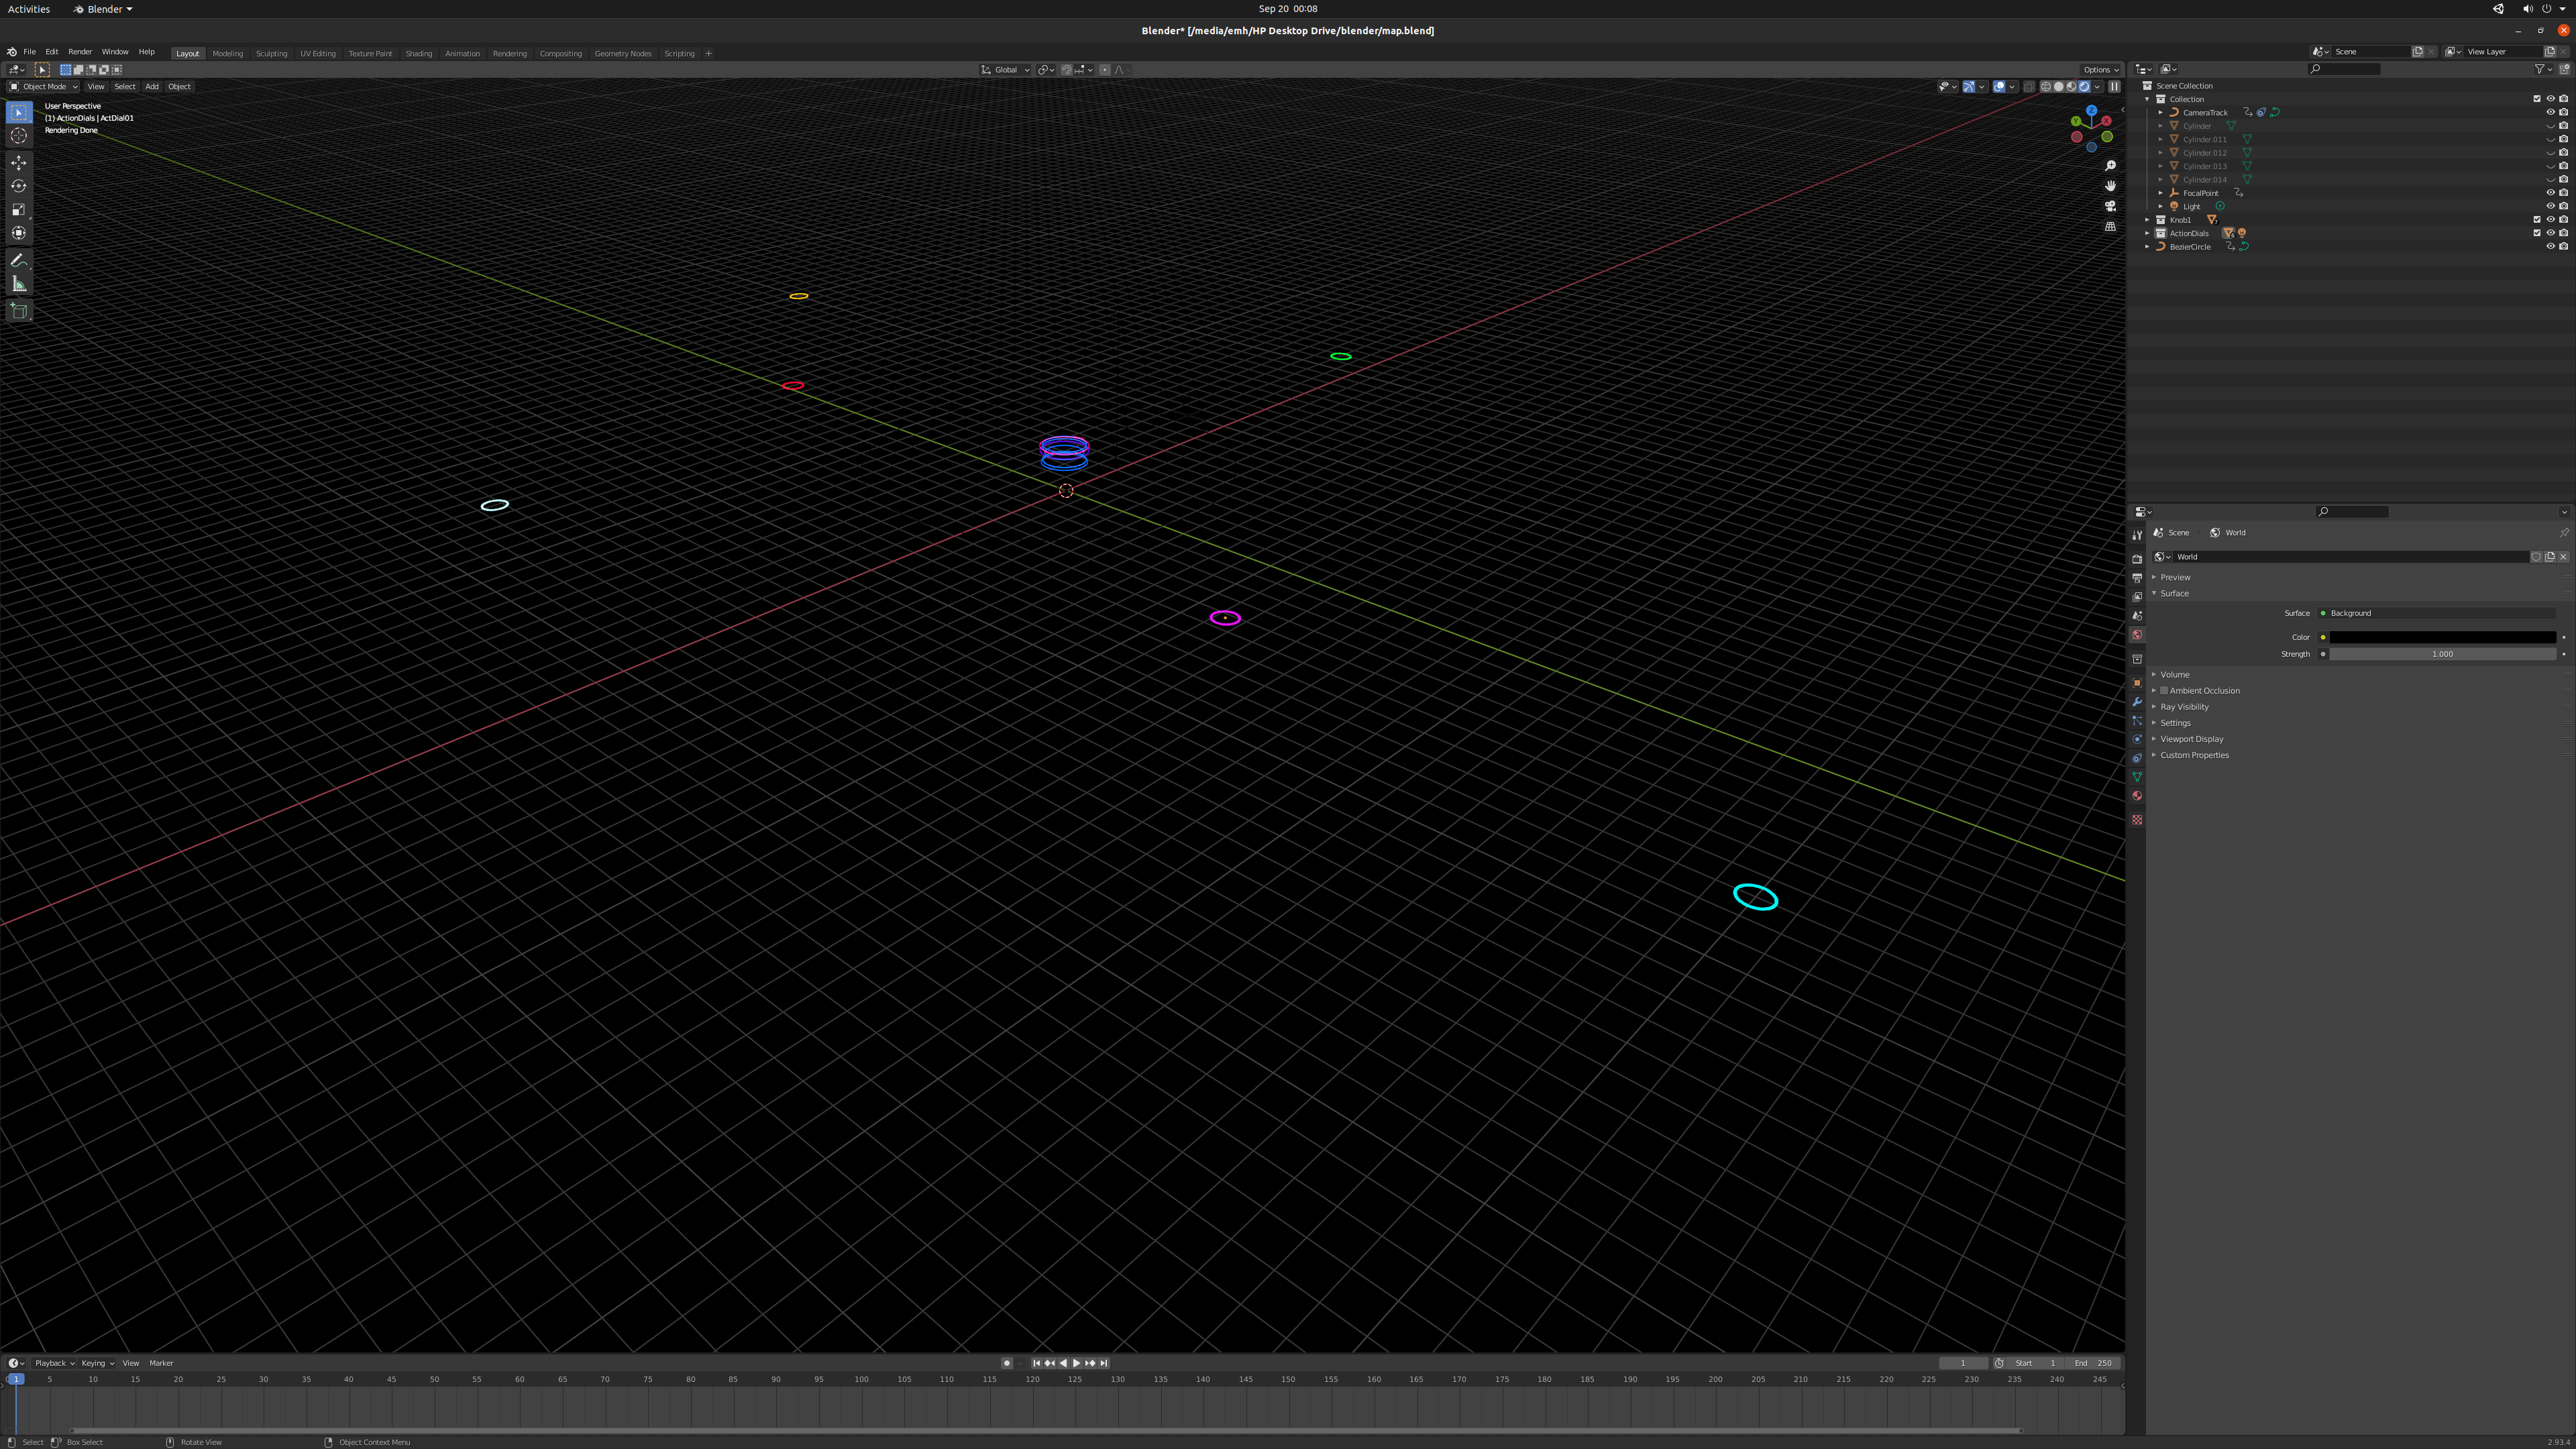Select the Scale tool
Screen dimensions: 2576x1449
click(19, 210)
